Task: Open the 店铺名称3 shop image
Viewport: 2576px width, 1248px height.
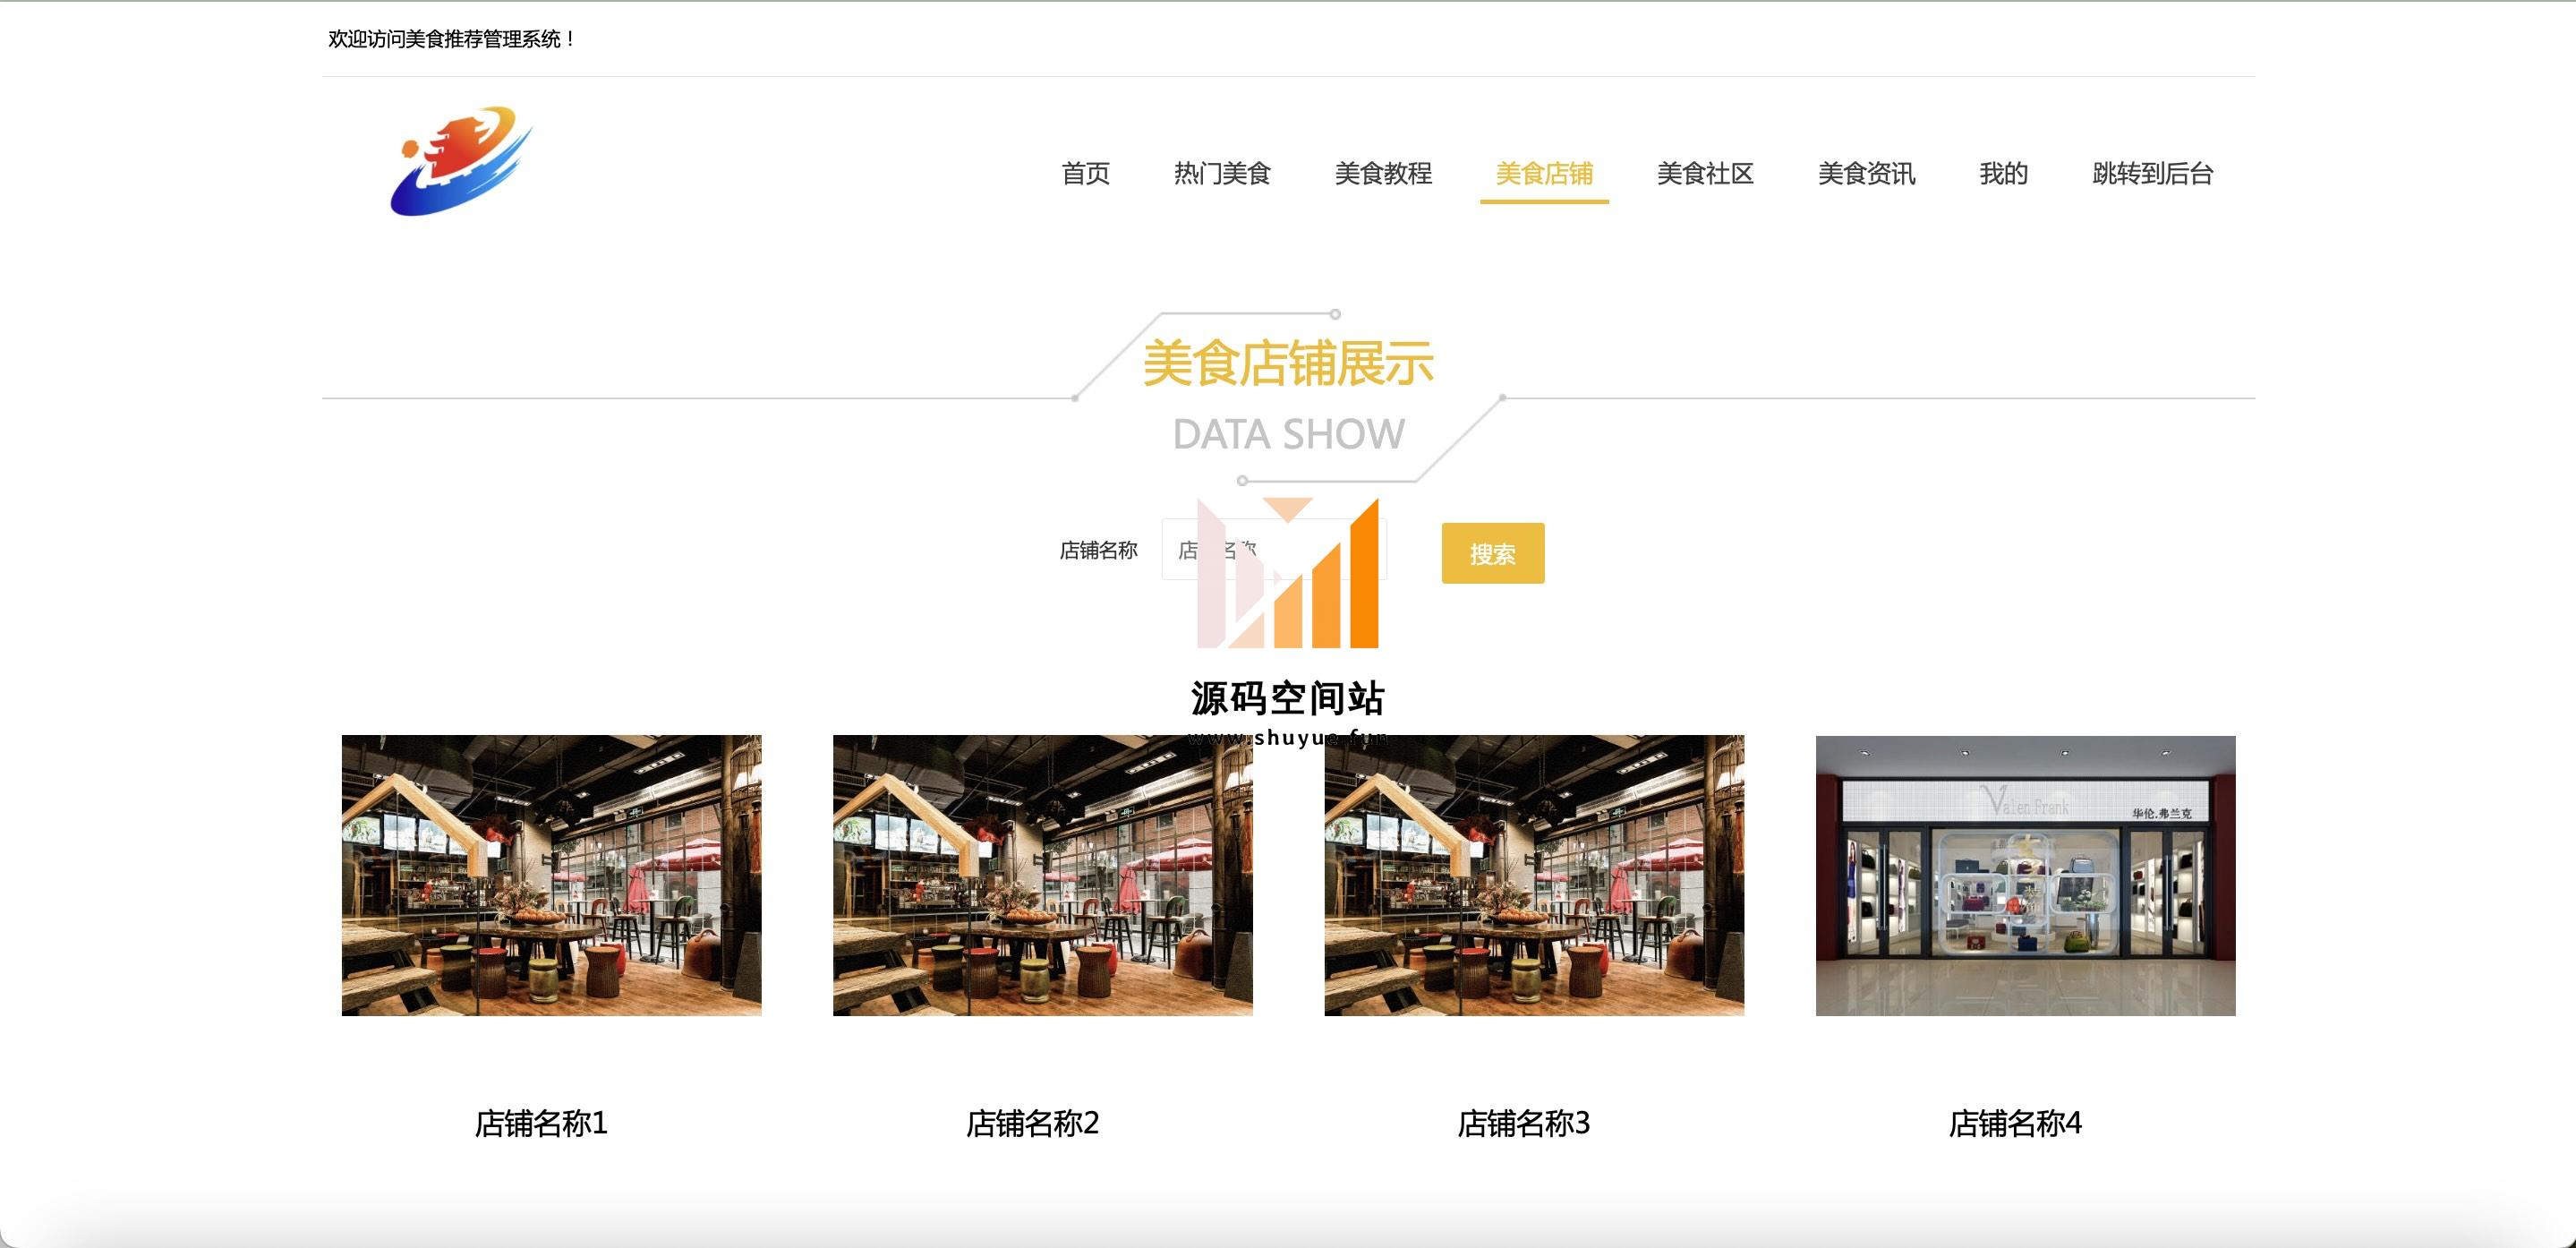Action: 1534,875
